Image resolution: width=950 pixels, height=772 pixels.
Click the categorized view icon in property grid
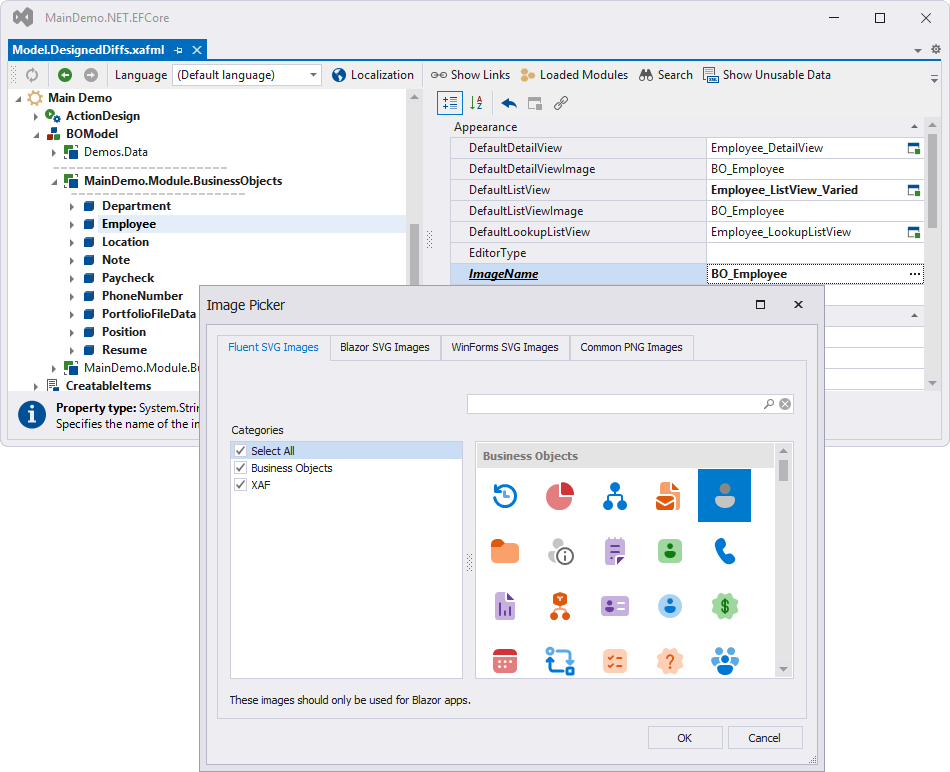pyautogui.click(x=450, y=103)
